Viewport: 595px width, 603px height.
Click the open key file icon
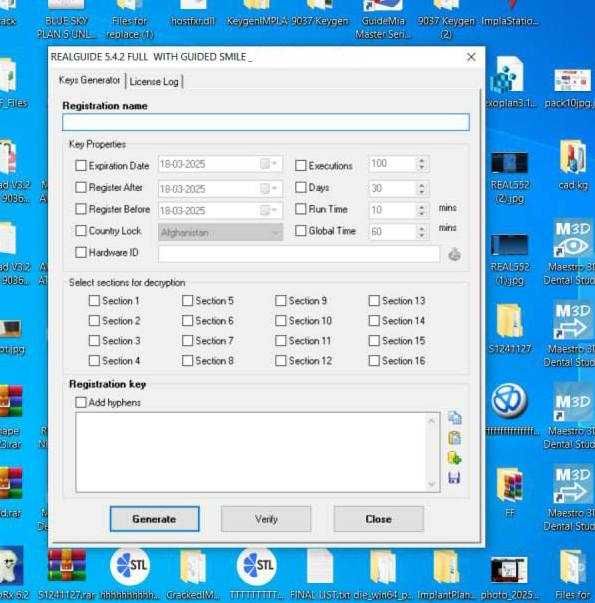[x=455, y=458]
